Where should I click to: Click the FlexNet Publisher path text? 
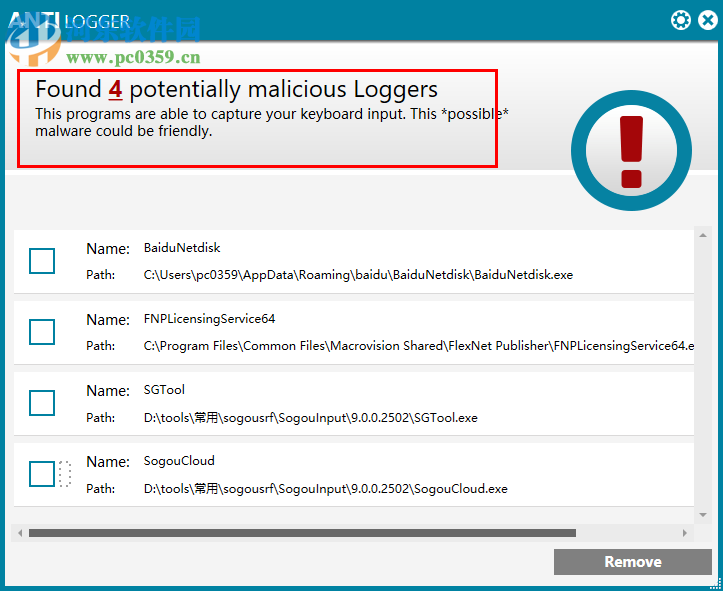419,346
